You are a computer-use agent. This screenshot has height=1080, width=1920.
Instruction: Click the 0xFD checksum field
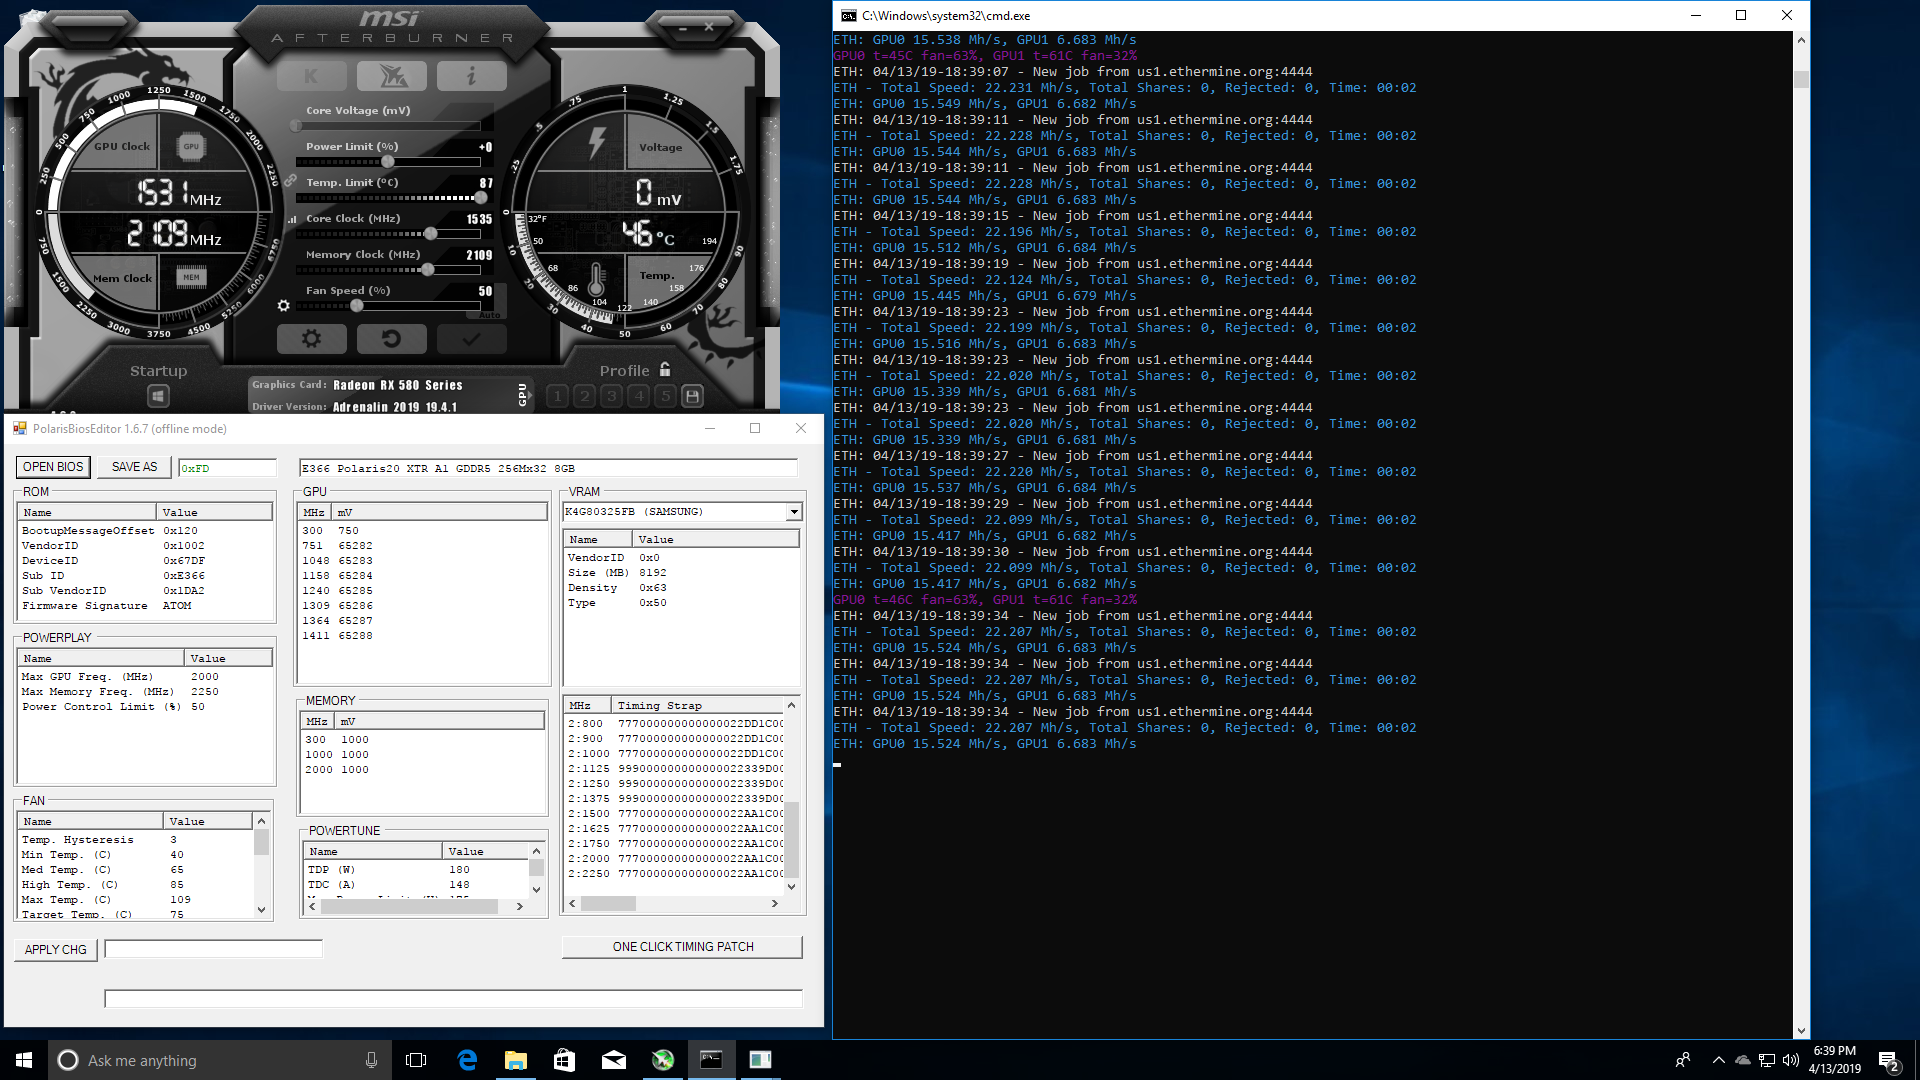click(x=227, y=468)
